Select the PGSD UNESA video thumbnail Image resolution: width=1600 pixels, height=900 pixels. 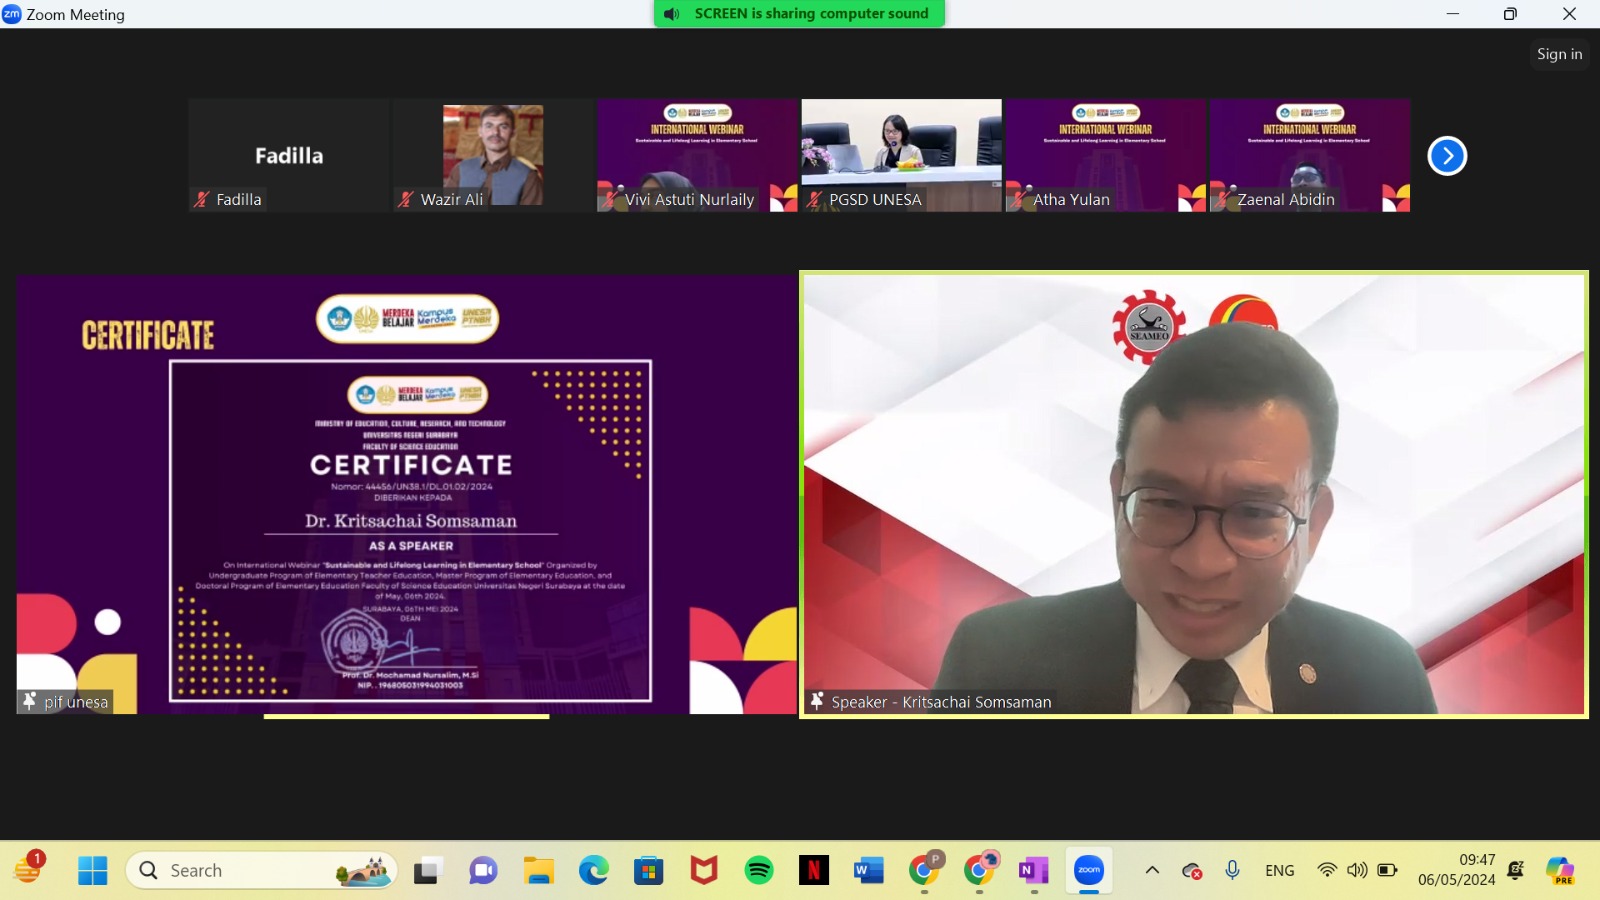click(x=901, y=154)
